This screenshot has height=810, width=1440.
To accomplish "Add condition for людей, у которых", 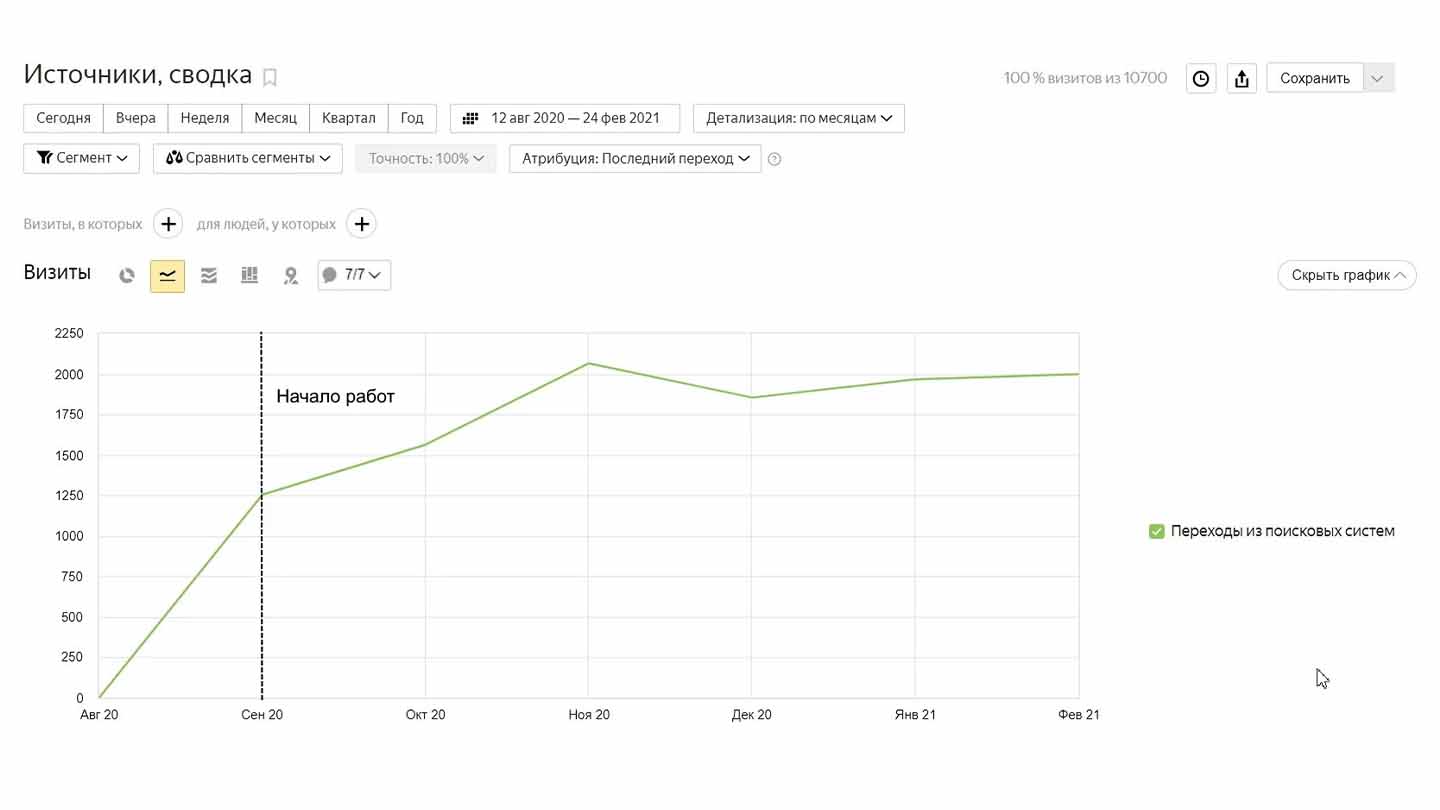I will click(361, 224).
